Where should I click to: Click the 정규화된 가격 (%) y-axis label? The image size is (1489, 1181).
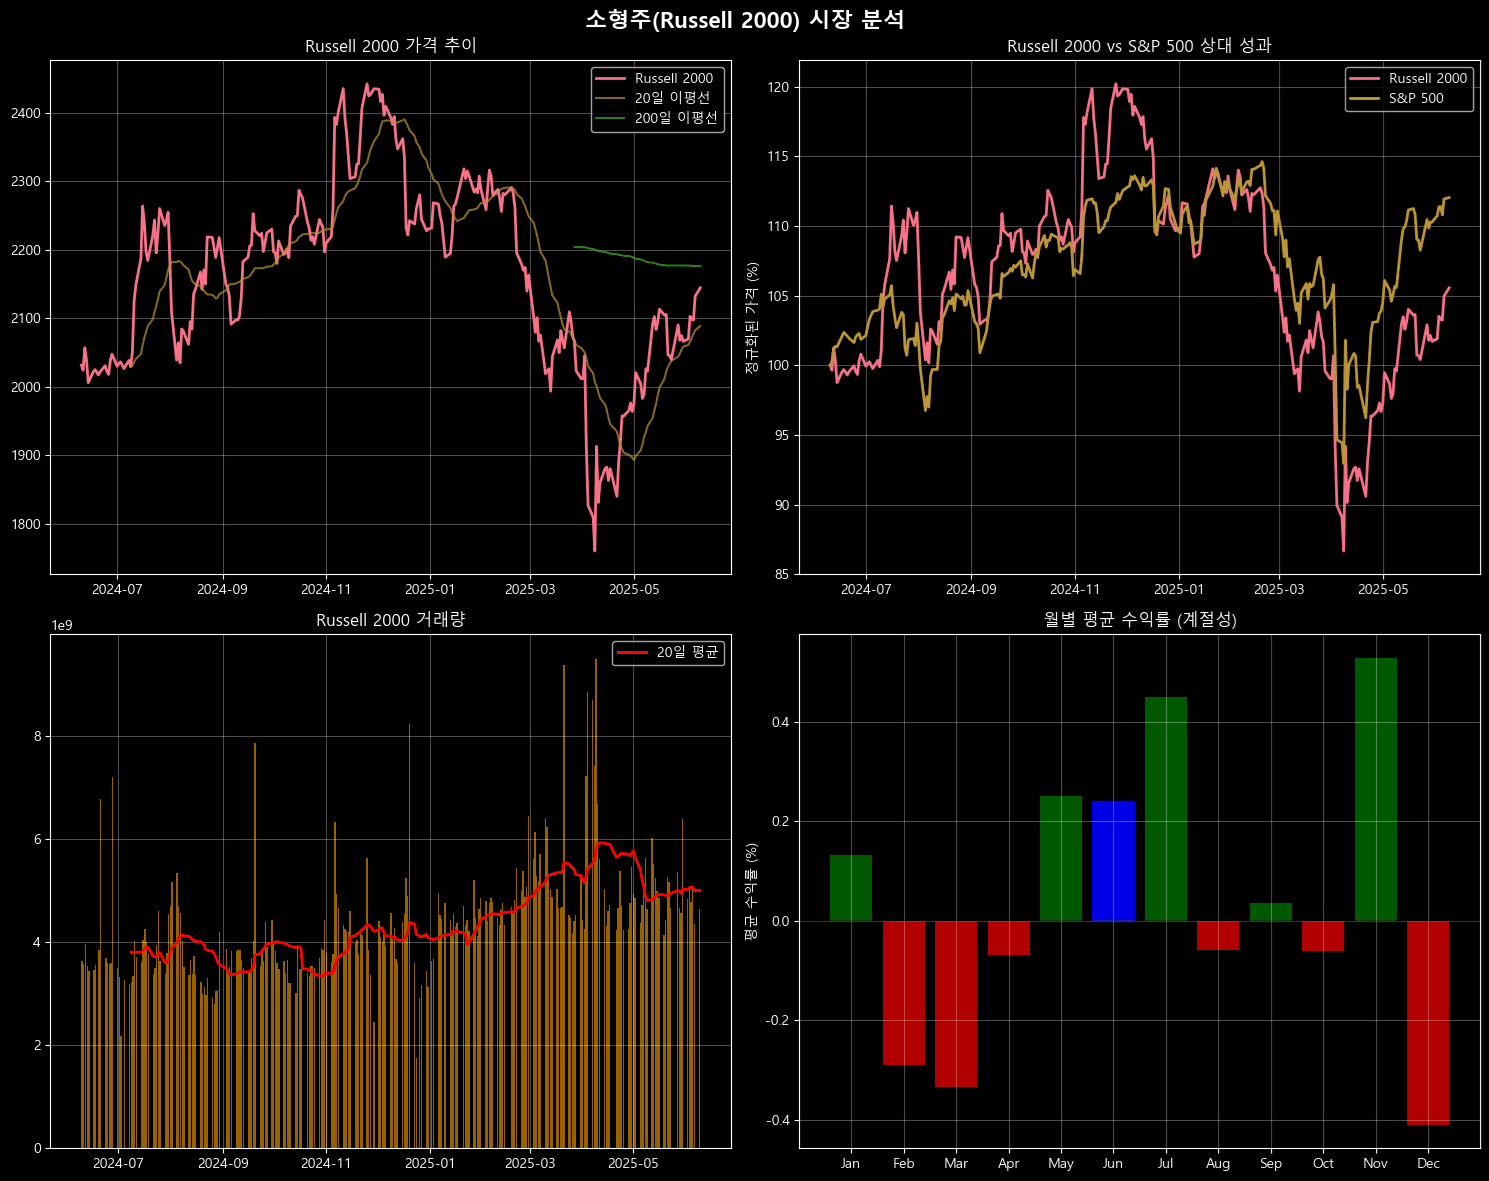point(752,318)
